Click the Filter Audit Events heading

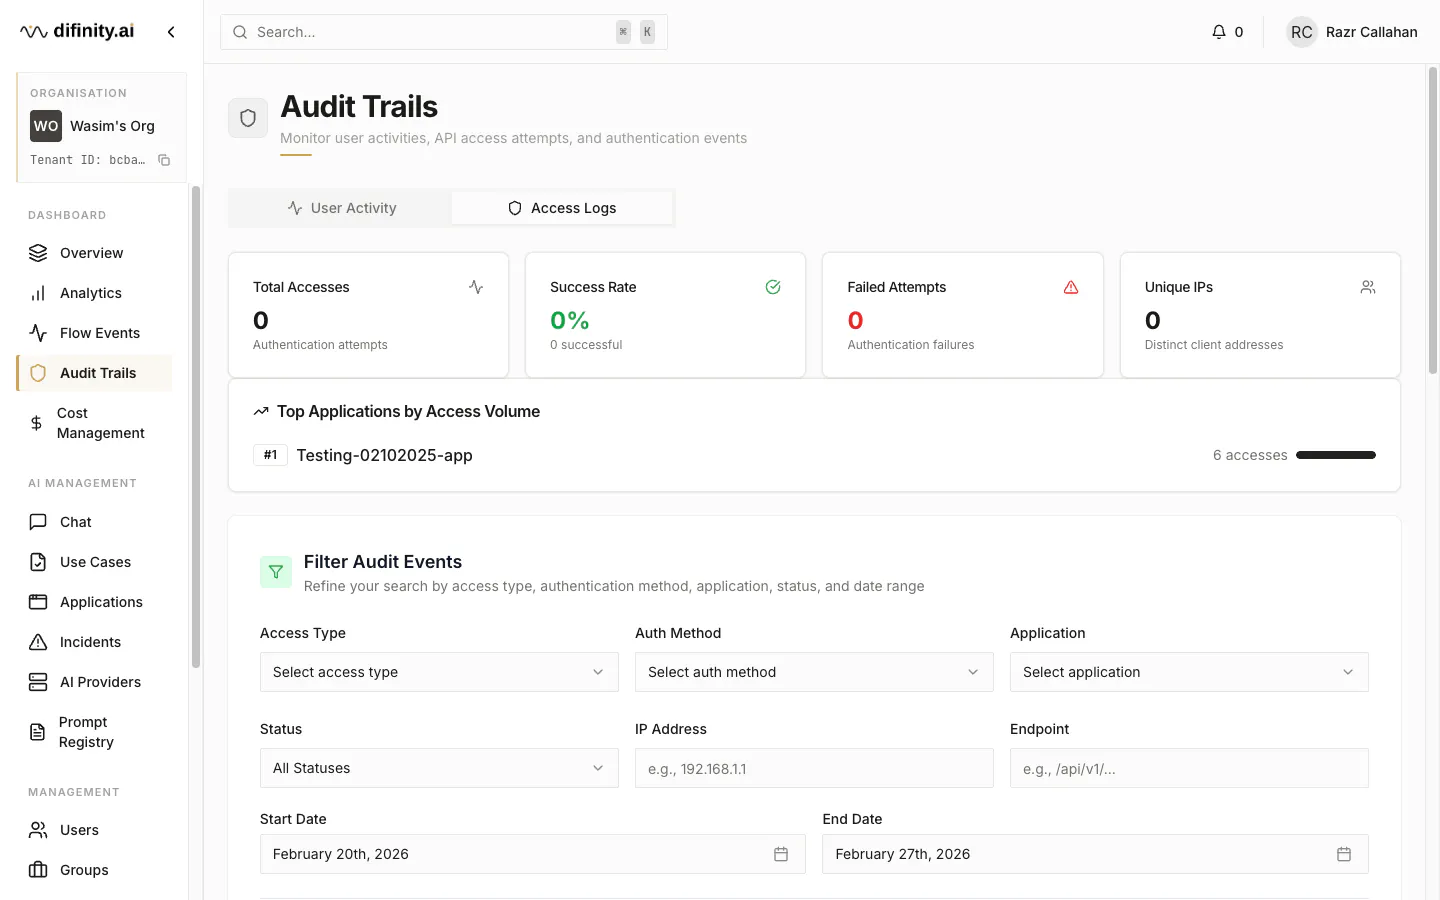(383, 562)
